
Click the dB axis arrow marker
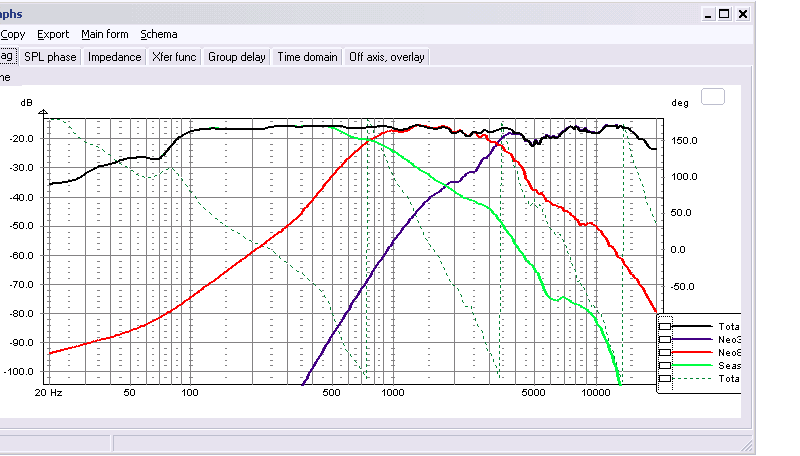coord(43,113)
